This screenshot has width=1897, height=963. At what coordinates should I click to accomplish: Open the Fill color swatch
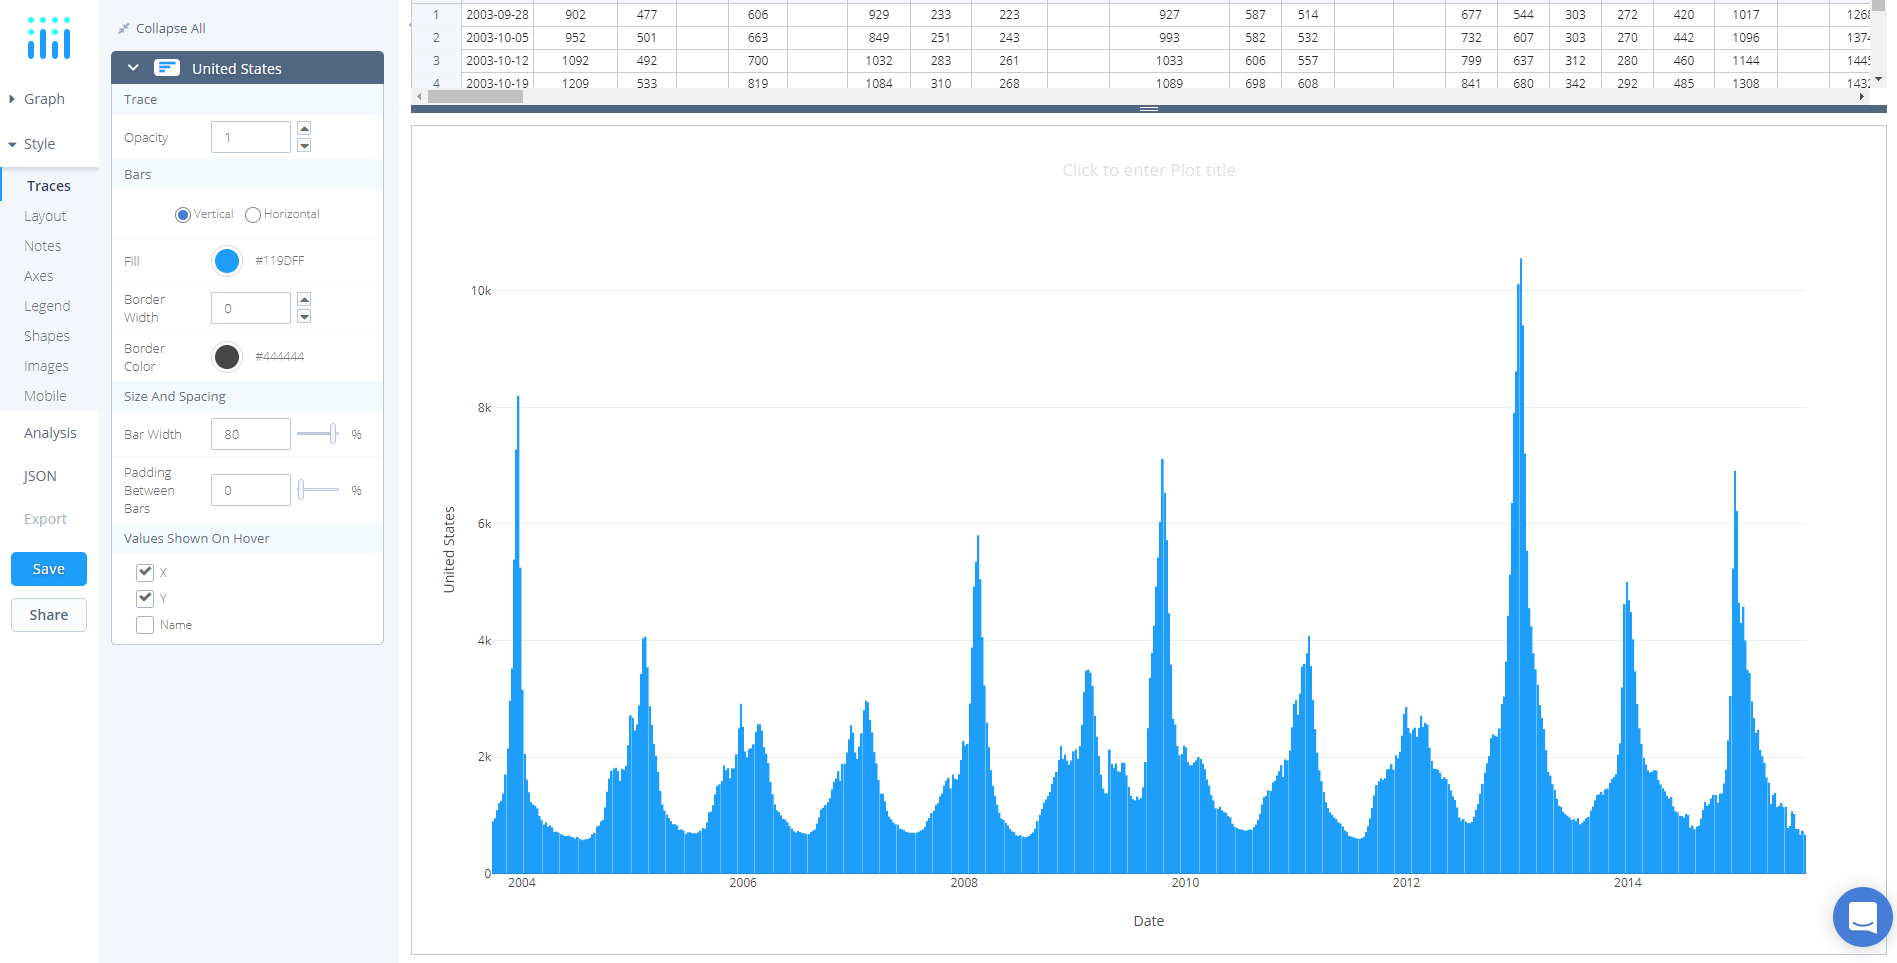[227, 261]
